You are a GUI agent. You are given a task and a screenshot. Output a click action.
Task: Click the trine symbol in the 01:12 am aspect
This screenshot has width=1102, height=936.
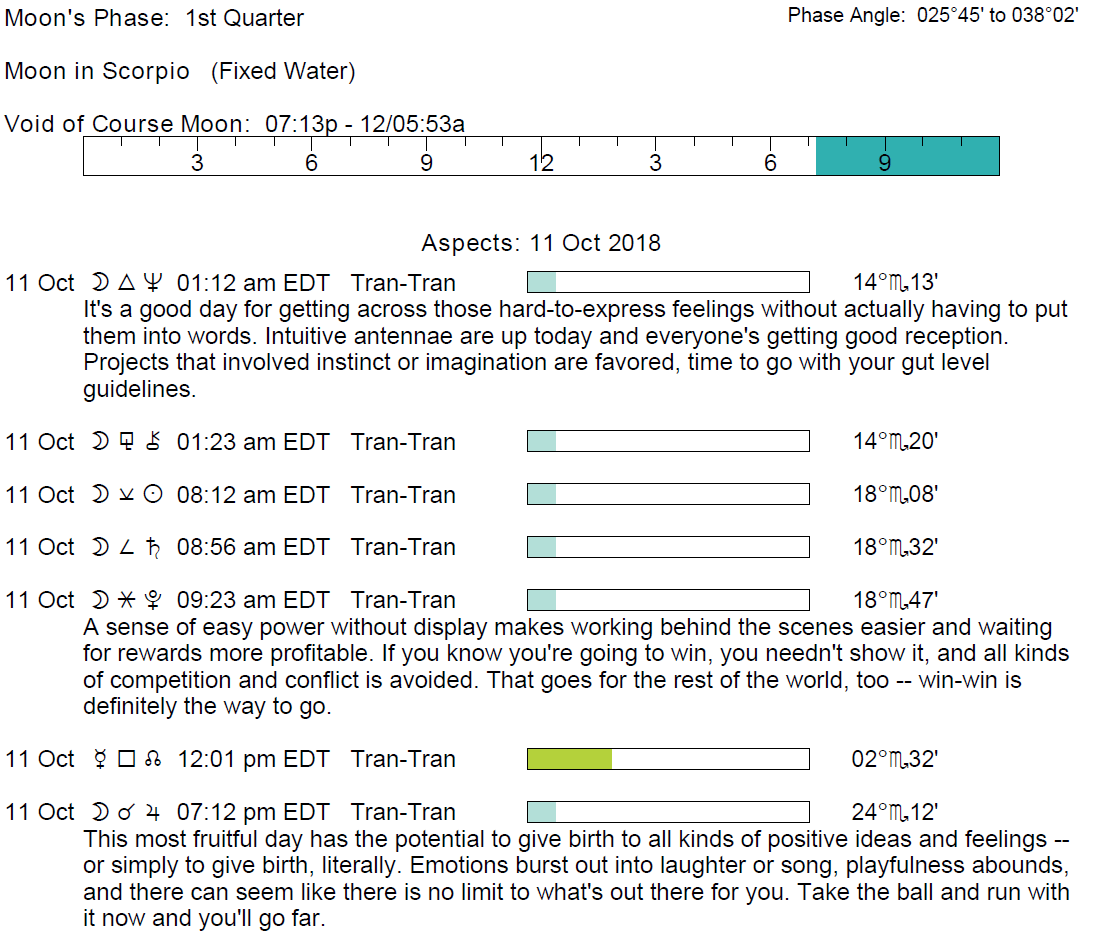(x=126, y=283)
